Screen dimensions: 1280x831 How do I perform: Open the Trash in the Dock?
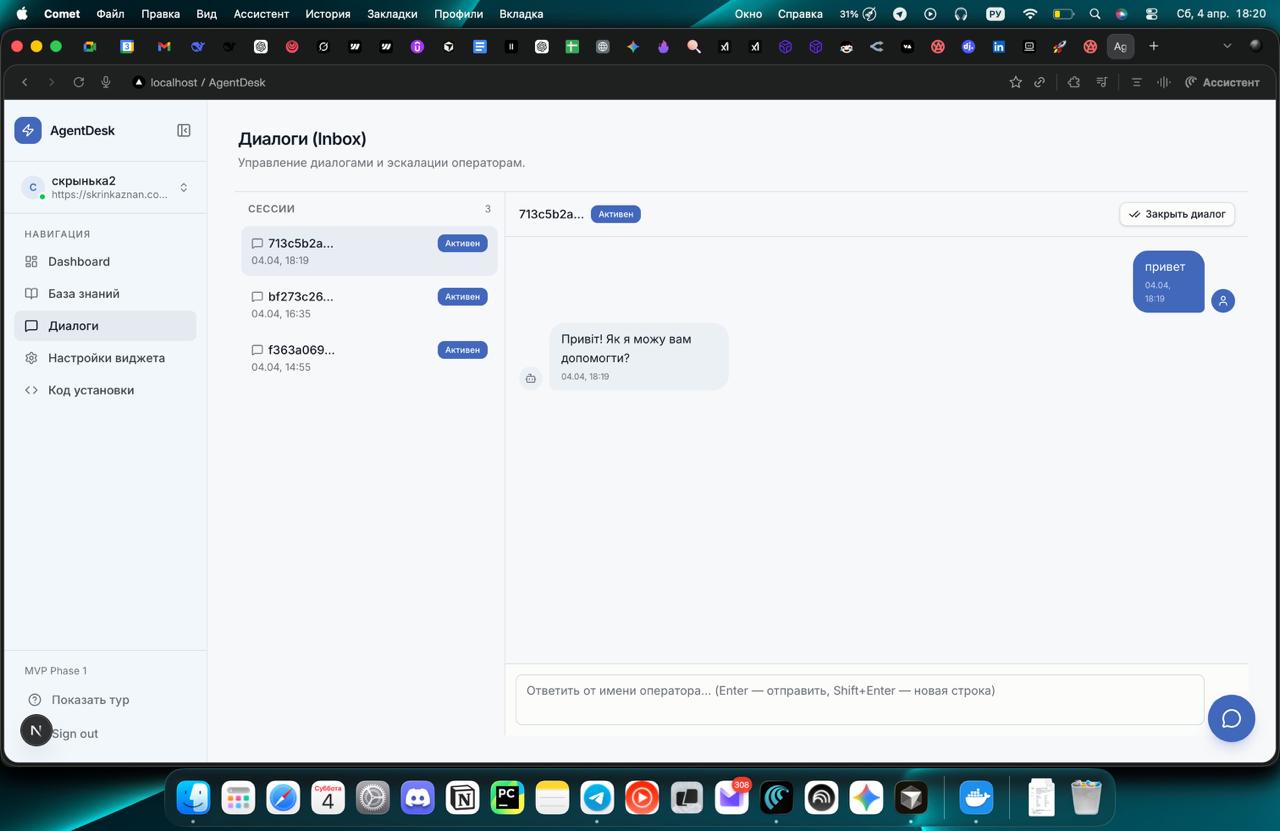(1086, 797)
